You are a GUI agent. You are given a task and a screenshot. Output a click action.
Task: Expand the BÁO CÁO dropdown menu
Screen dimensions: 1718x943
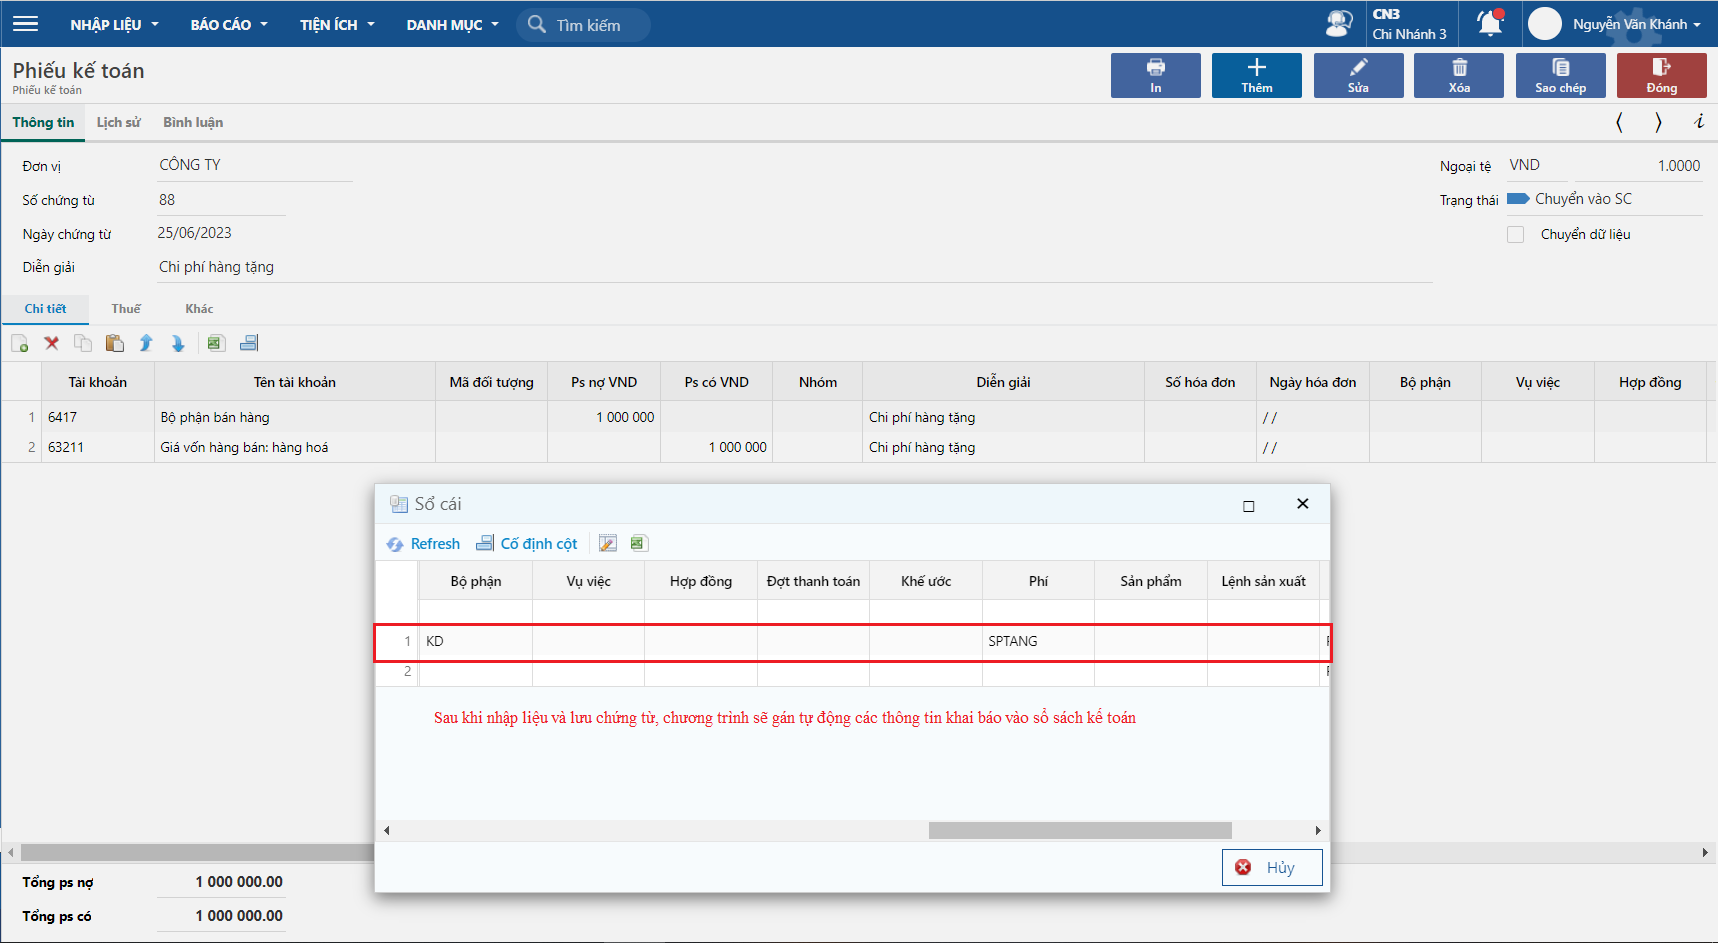(229, 25)
